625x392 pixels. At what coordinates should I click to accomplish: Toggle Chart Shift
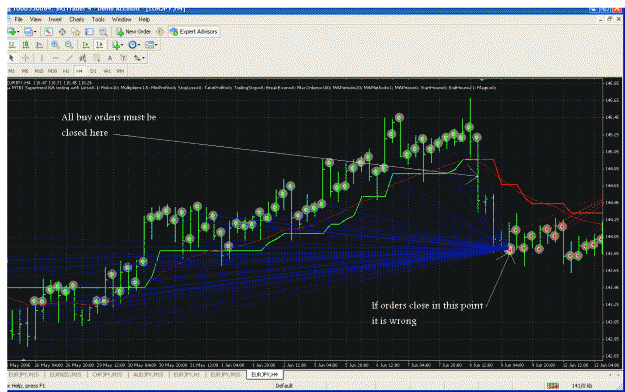click(x=100, y=45)
